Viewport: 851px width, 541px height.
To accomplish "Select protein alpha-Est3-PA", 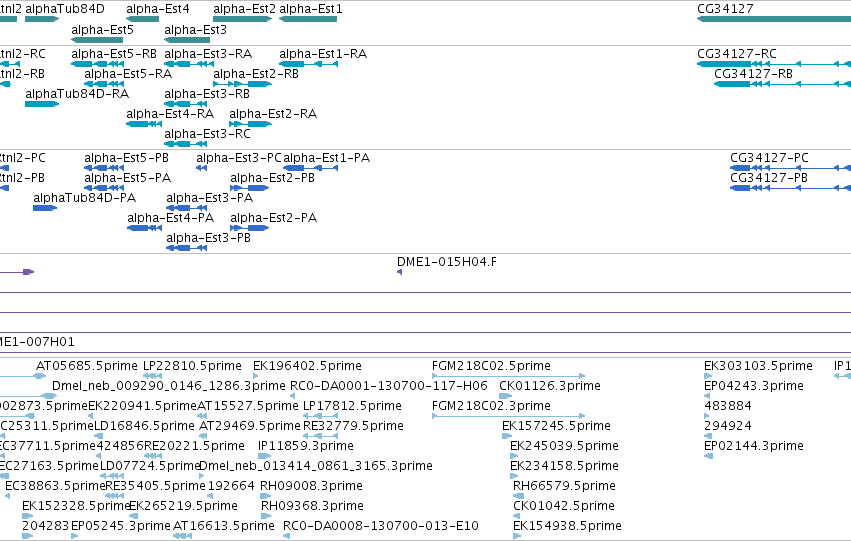I will pyautogui.click(x=187, y=208).
